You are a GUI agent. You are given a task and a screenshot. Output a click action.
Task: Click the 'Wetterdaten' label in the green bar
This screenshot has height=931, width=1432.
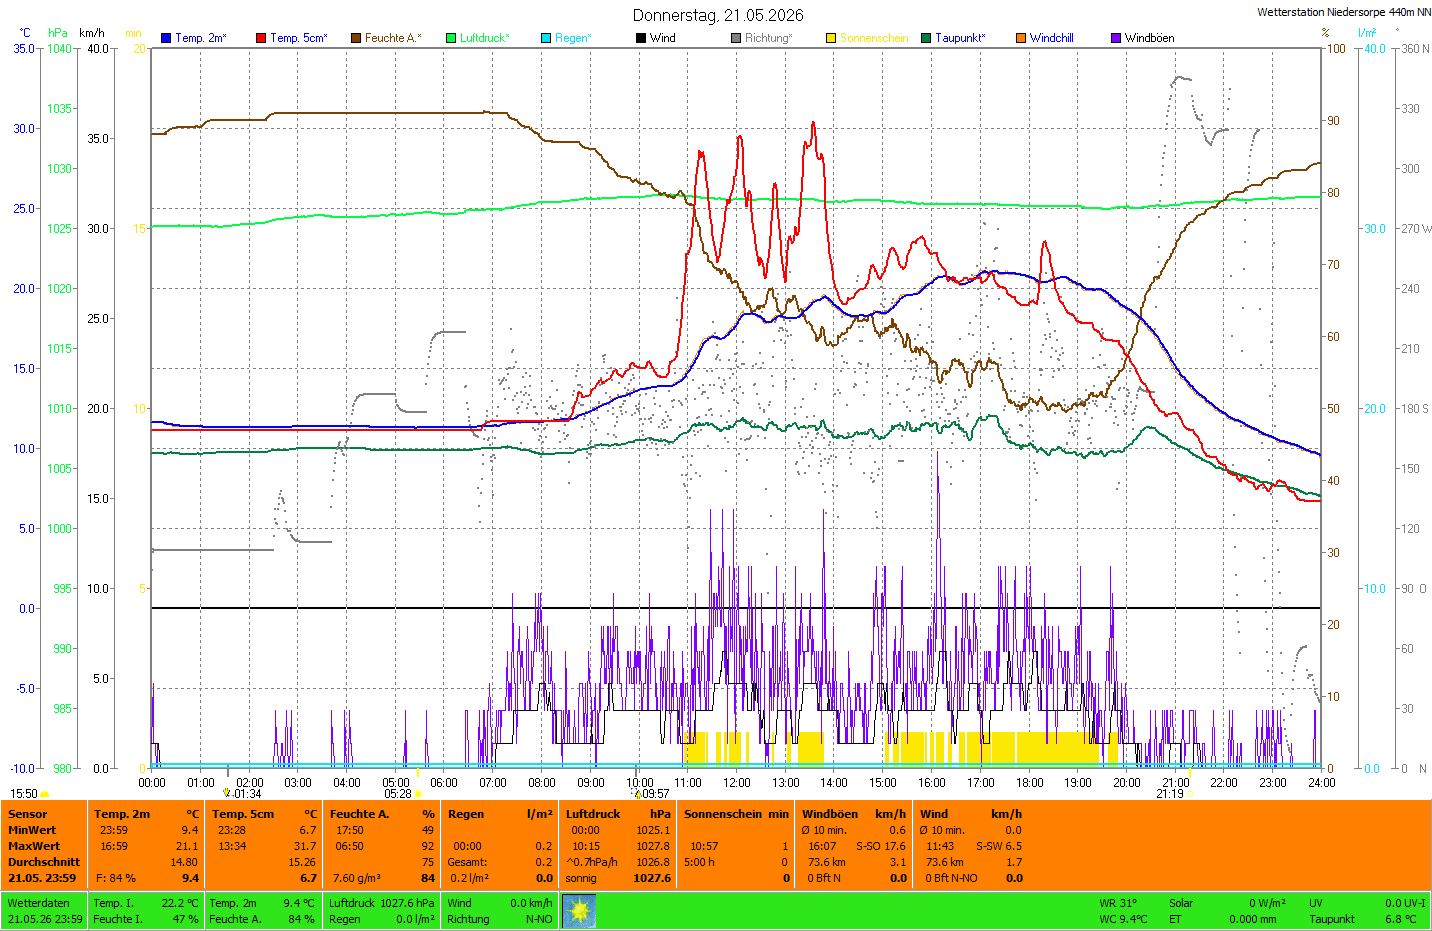tap(38, 903)
